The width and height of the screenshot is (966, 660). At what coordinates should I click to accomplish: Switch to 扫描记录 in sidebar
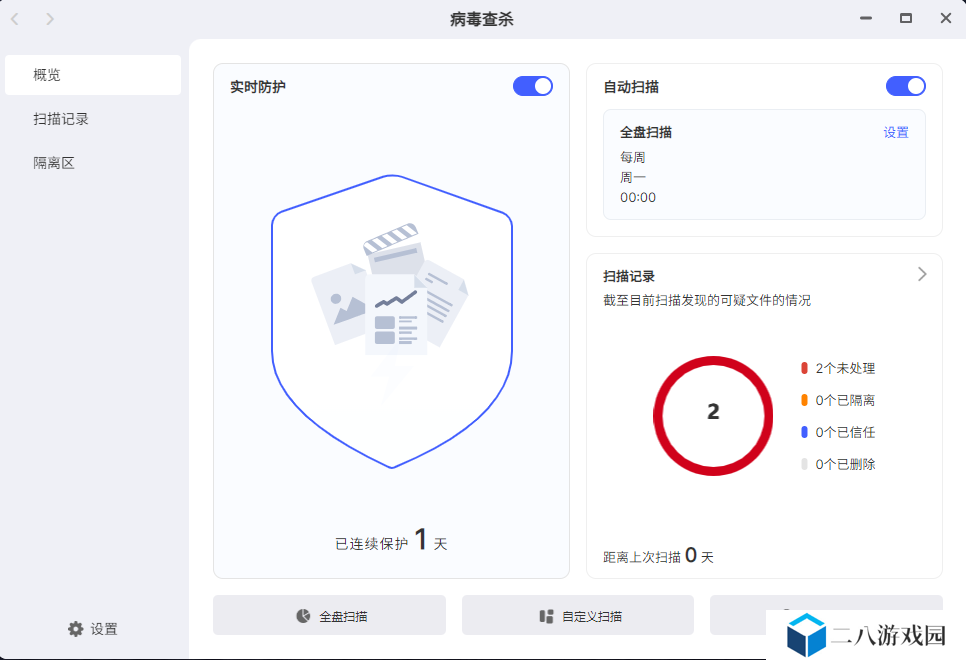coord(93,119)
